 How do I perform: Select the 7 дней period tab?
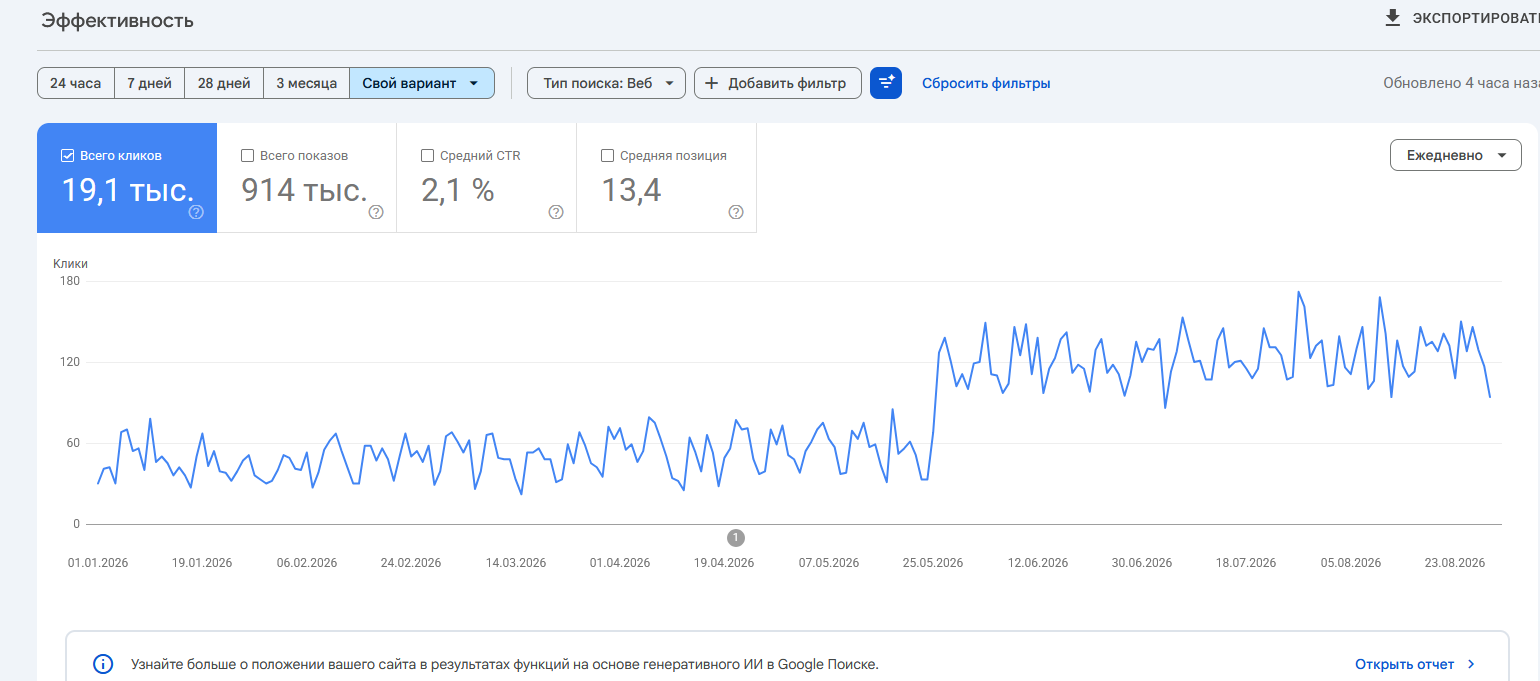coord(149,83)
